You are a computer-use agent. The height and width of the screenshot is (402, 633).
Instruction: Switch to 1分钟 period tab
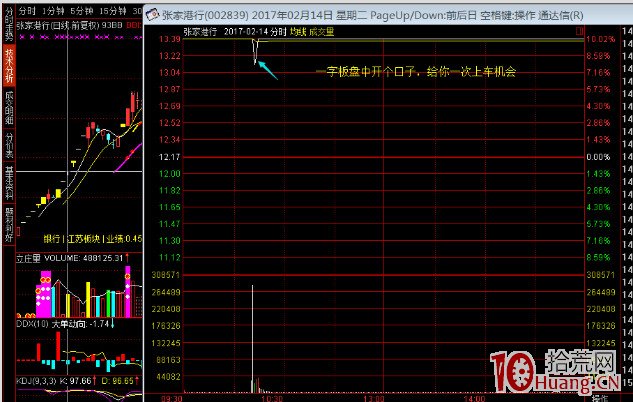[53, 11]
